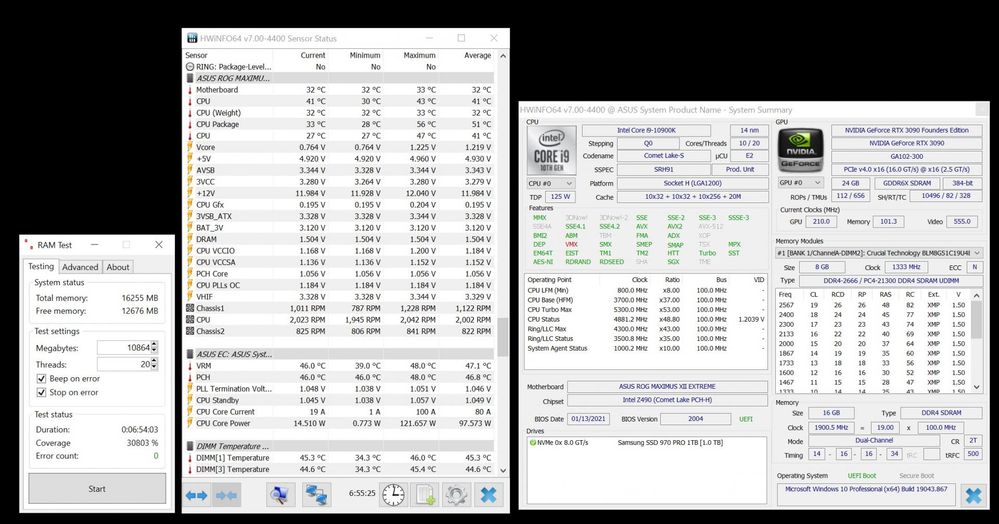
Task: Click the Sensor column header
Action: (196, 55)
